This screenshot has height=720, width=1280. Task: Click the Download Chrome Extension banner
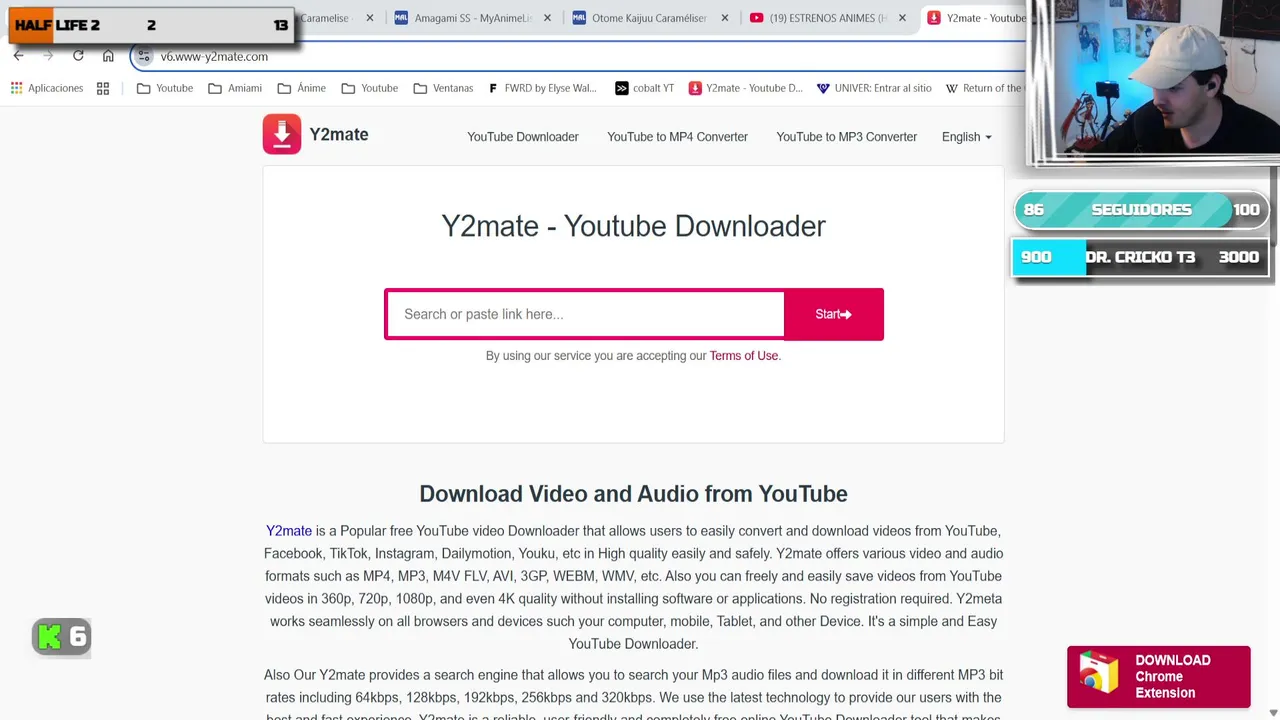(x=1158, y=677)
